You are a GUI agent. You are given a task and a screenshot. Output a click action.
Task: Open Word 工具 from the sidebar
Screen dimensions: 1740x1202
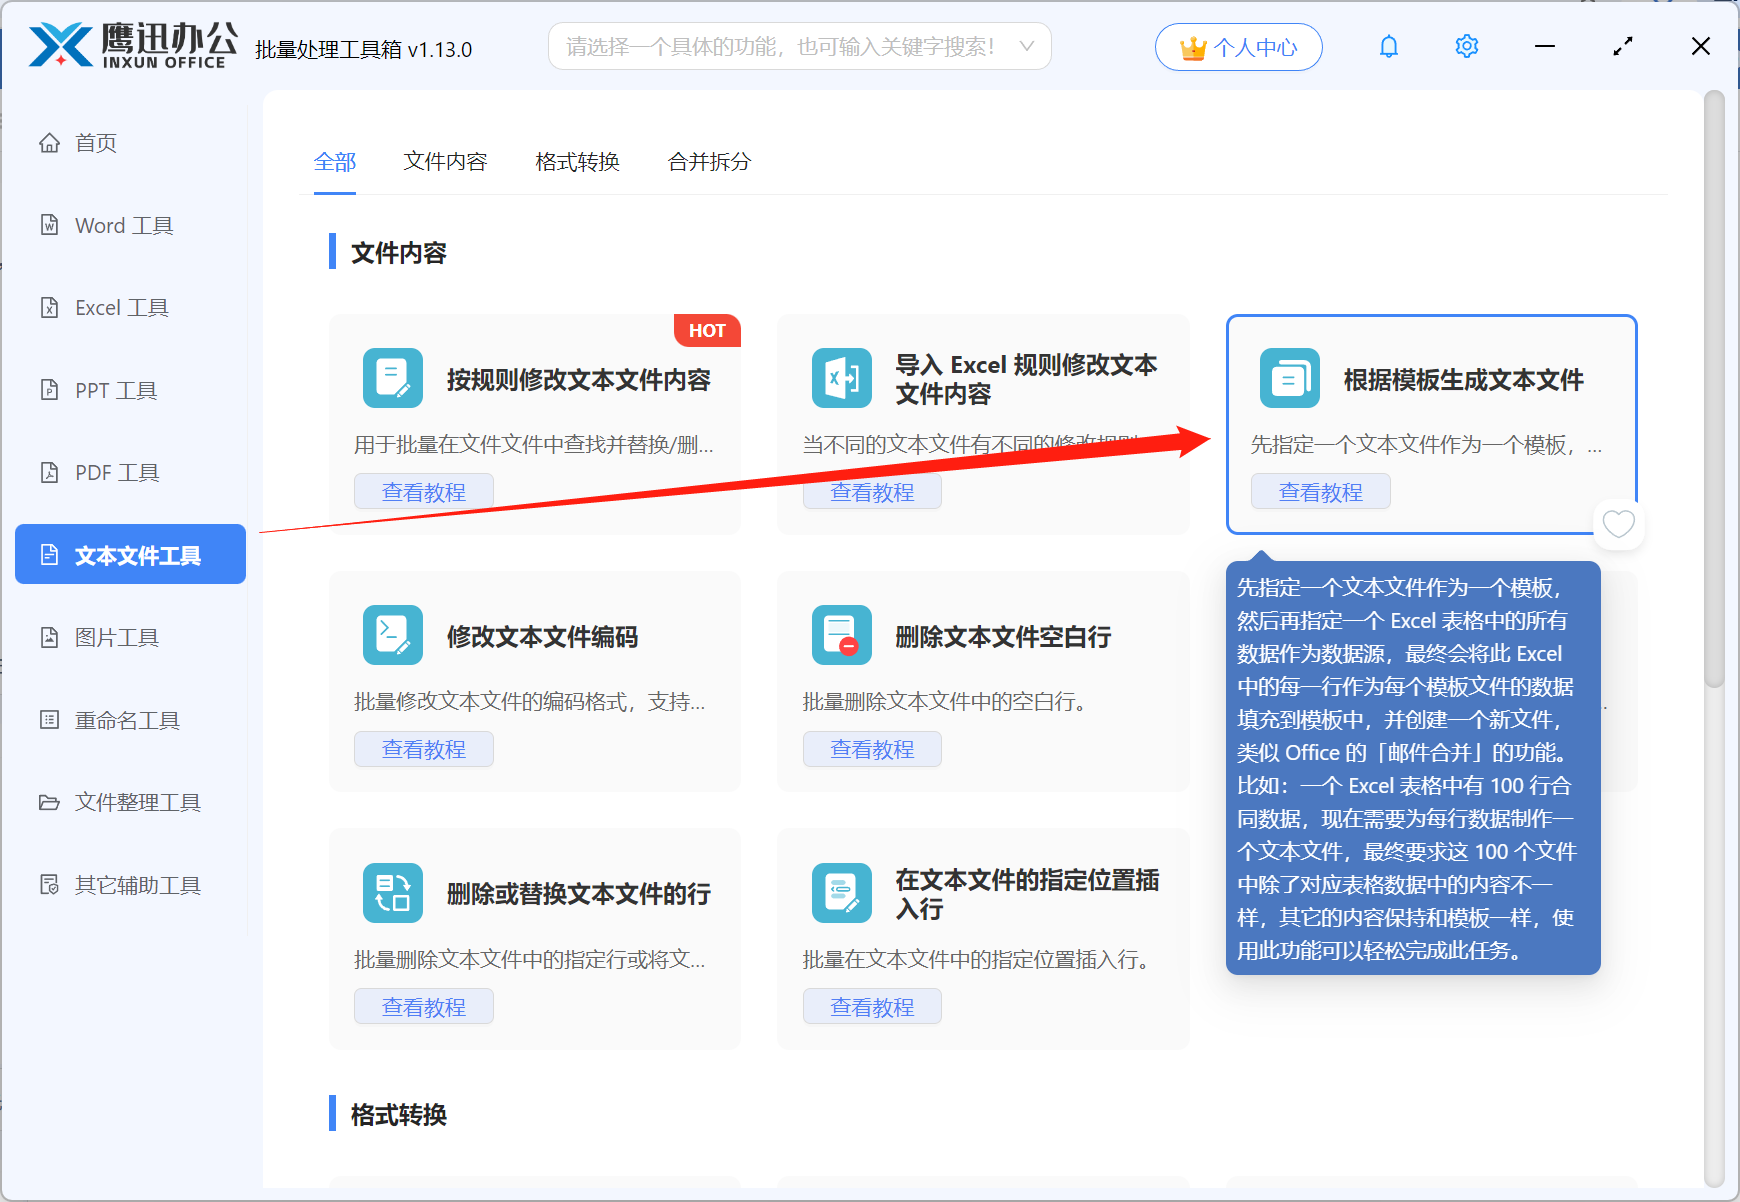point(122,225)
